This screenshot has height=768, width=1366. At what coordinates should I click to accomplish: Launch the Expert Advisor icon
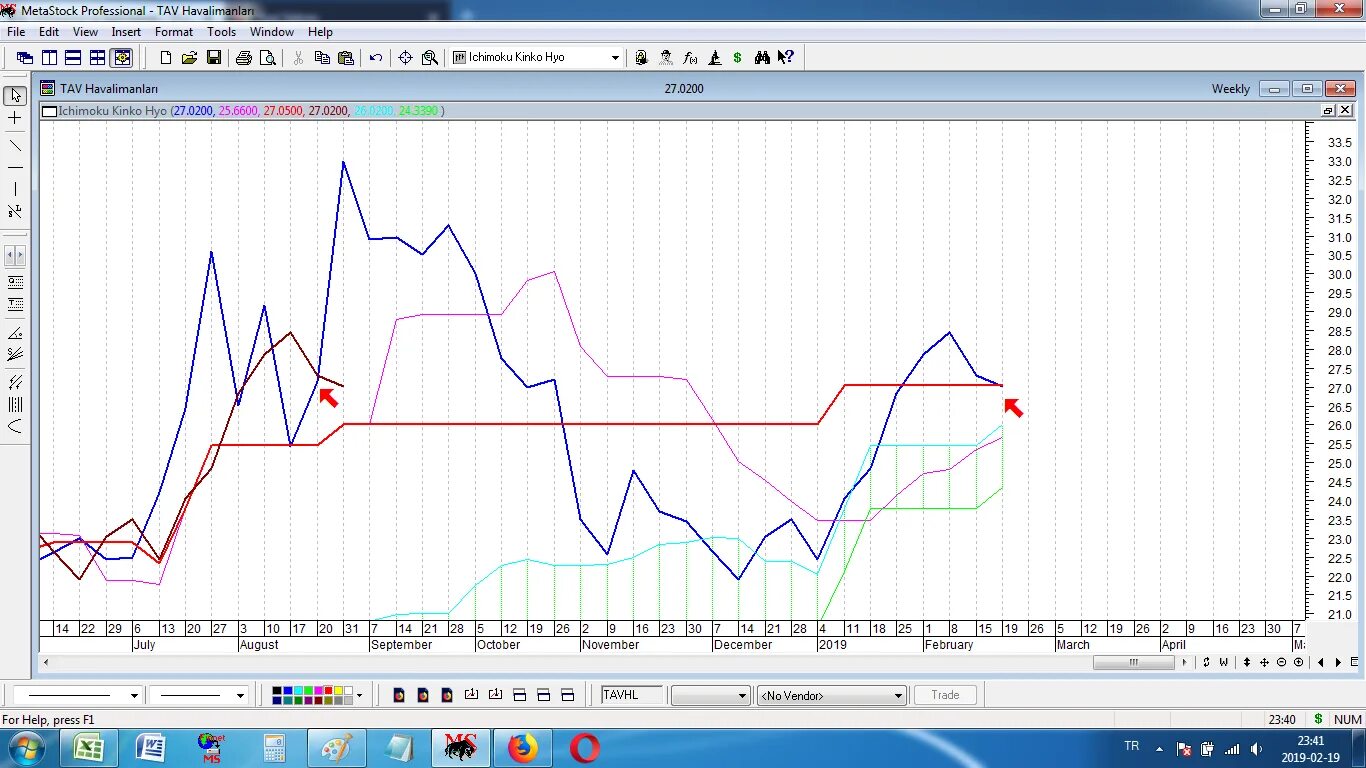point(666,58)
